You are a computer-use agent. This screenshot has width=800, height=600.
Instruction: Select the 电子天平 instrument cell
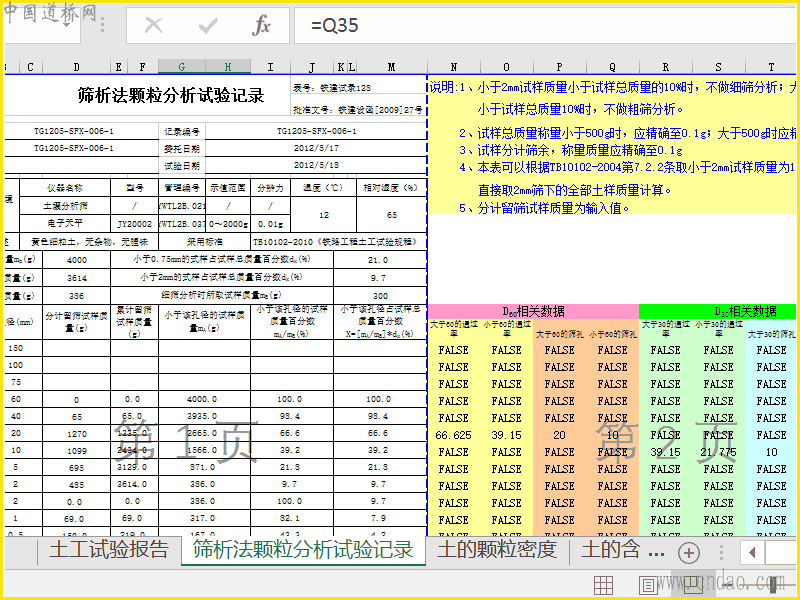[65, 223]
